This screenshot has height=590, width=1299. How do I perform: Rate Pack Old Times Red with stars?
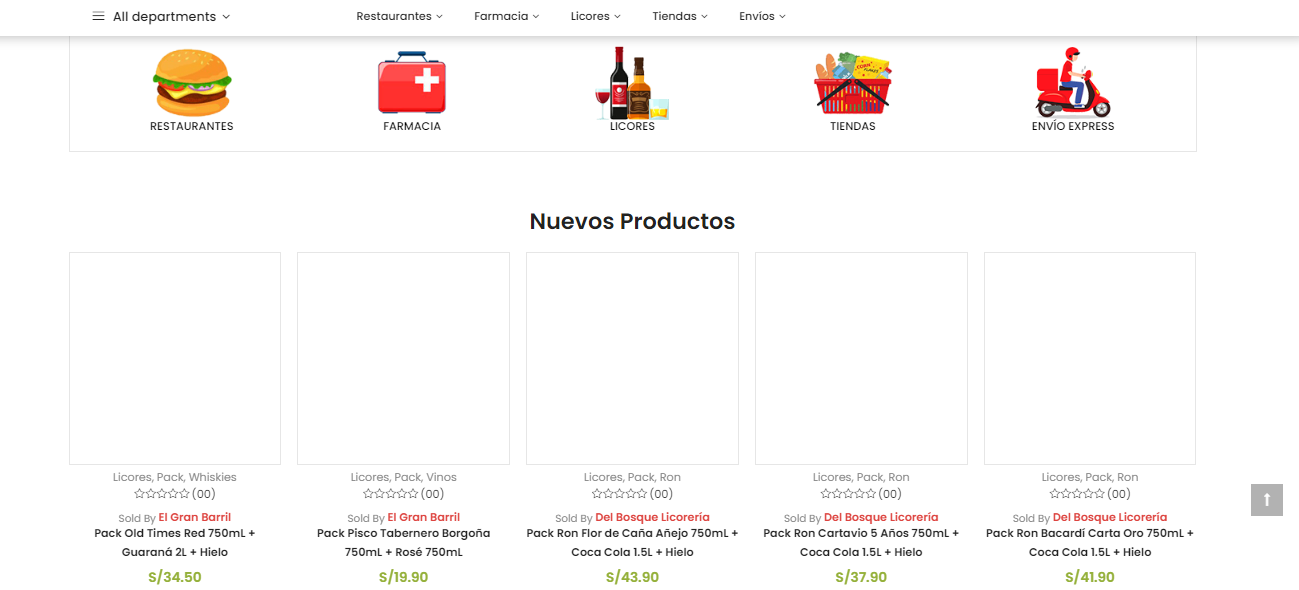tap(162, 494)
